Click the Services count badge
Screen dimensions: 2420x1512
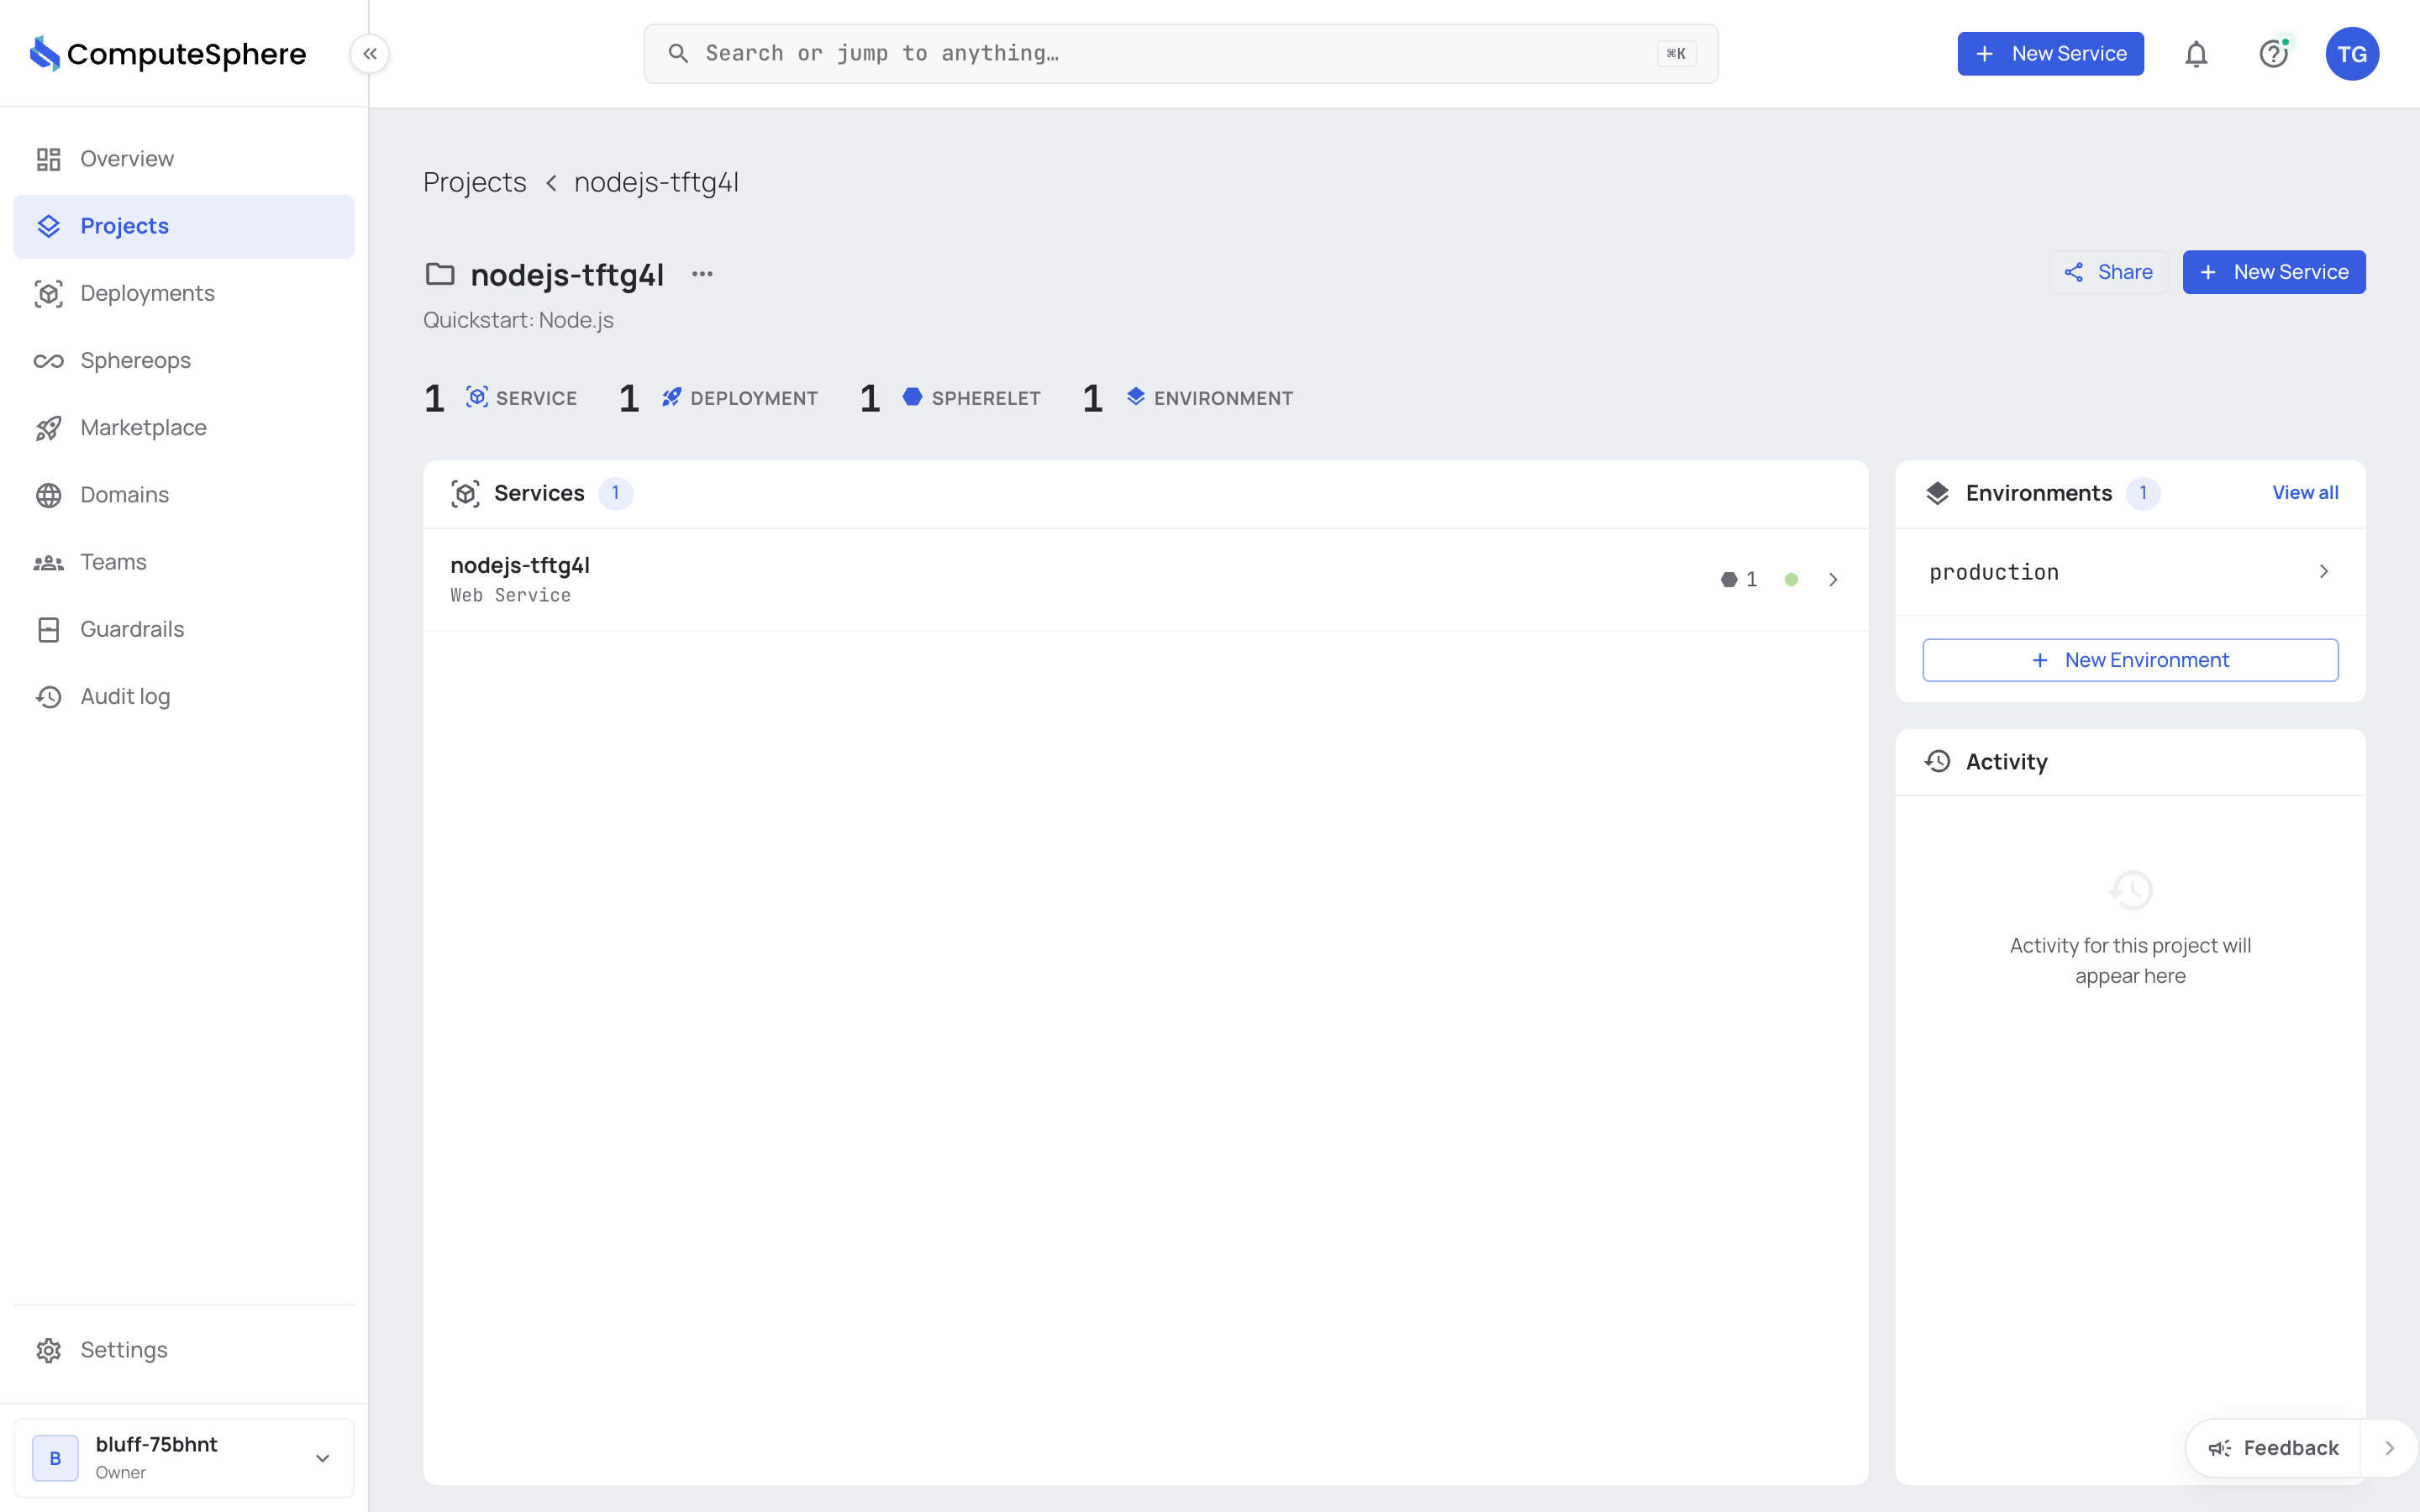tap(615, 493)
